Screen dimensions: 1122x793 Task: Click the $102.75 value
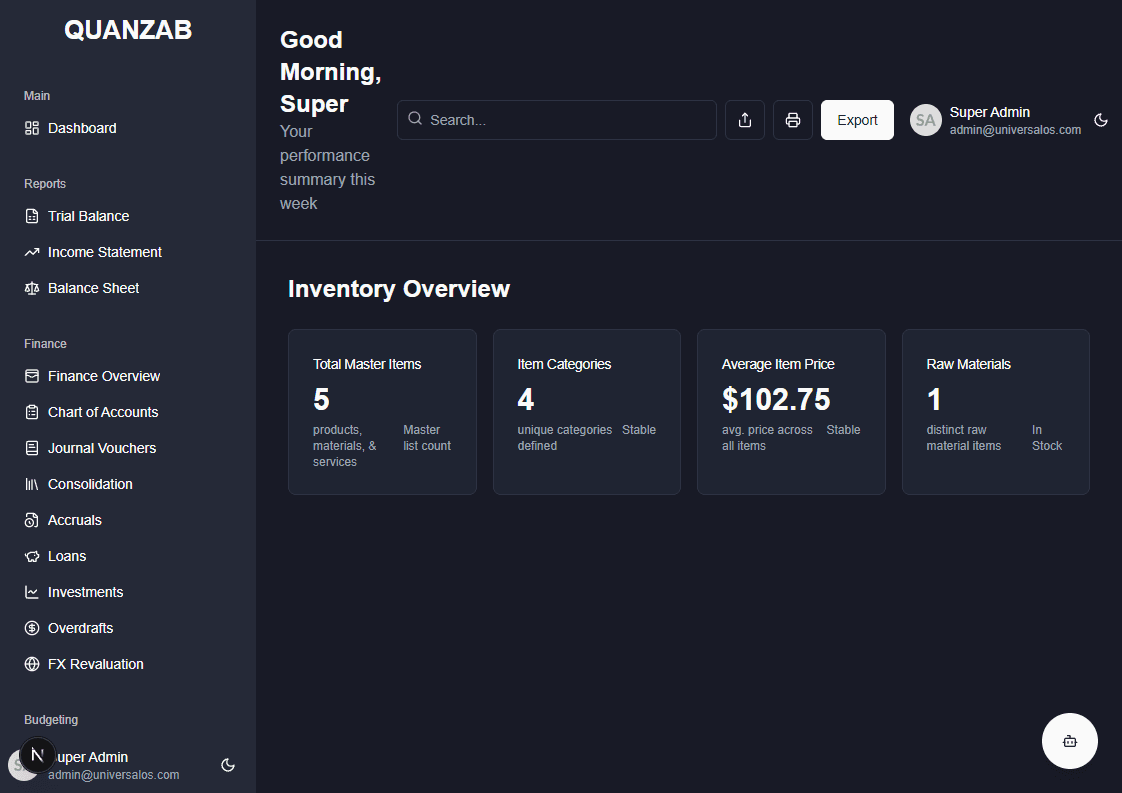(776, 399)
